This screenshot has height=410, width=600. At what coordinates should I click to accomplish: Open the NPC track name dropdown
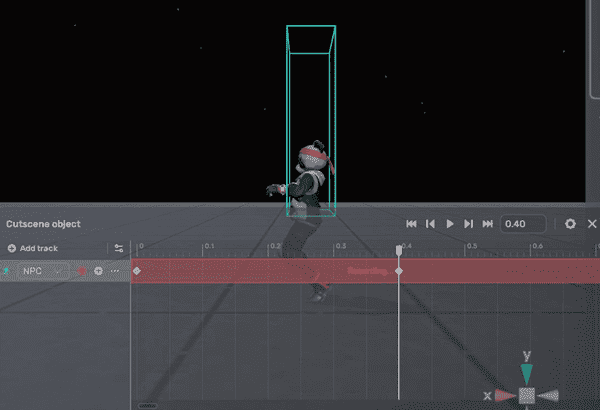[38, 271]
